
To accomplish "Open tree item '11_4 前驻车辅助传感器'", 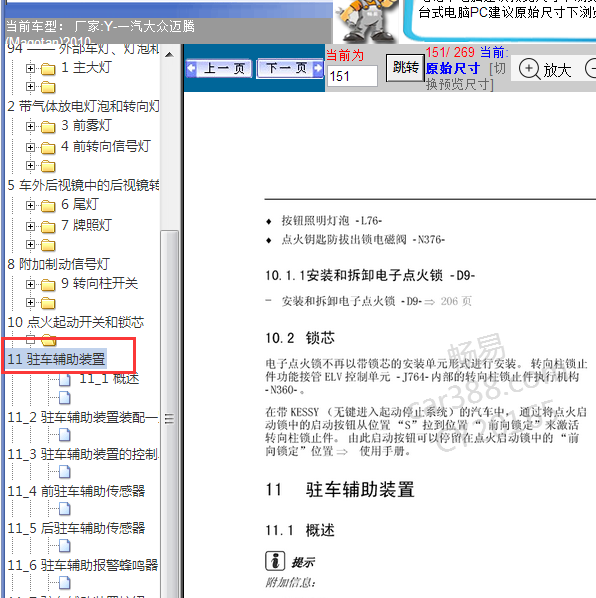I will [76, 491].
